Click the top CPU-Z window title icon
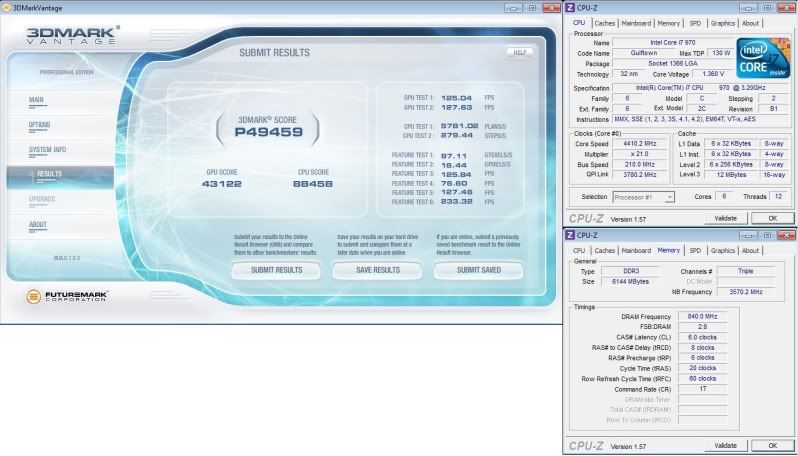The image size is (798, 456). tap(570, 8)
